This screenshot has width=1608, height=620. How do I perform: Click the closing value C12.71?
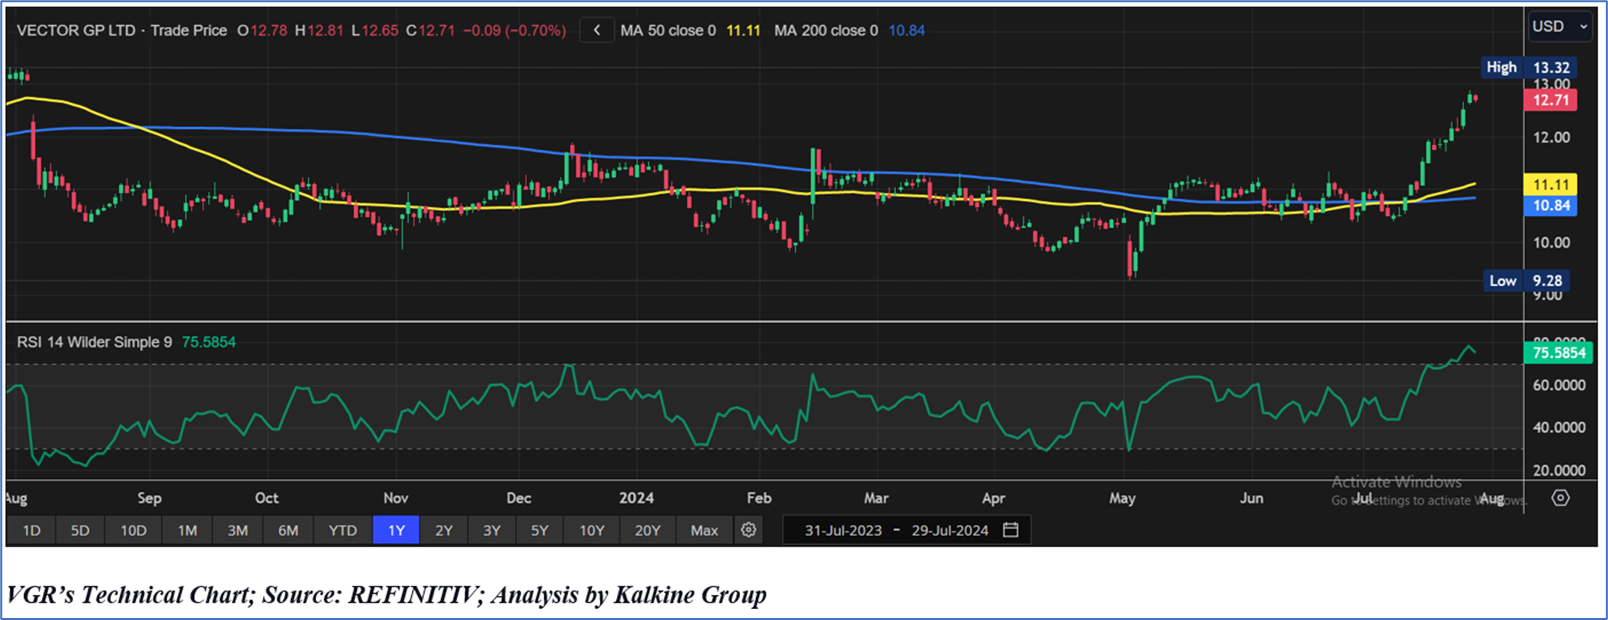[x=430, y=30]
